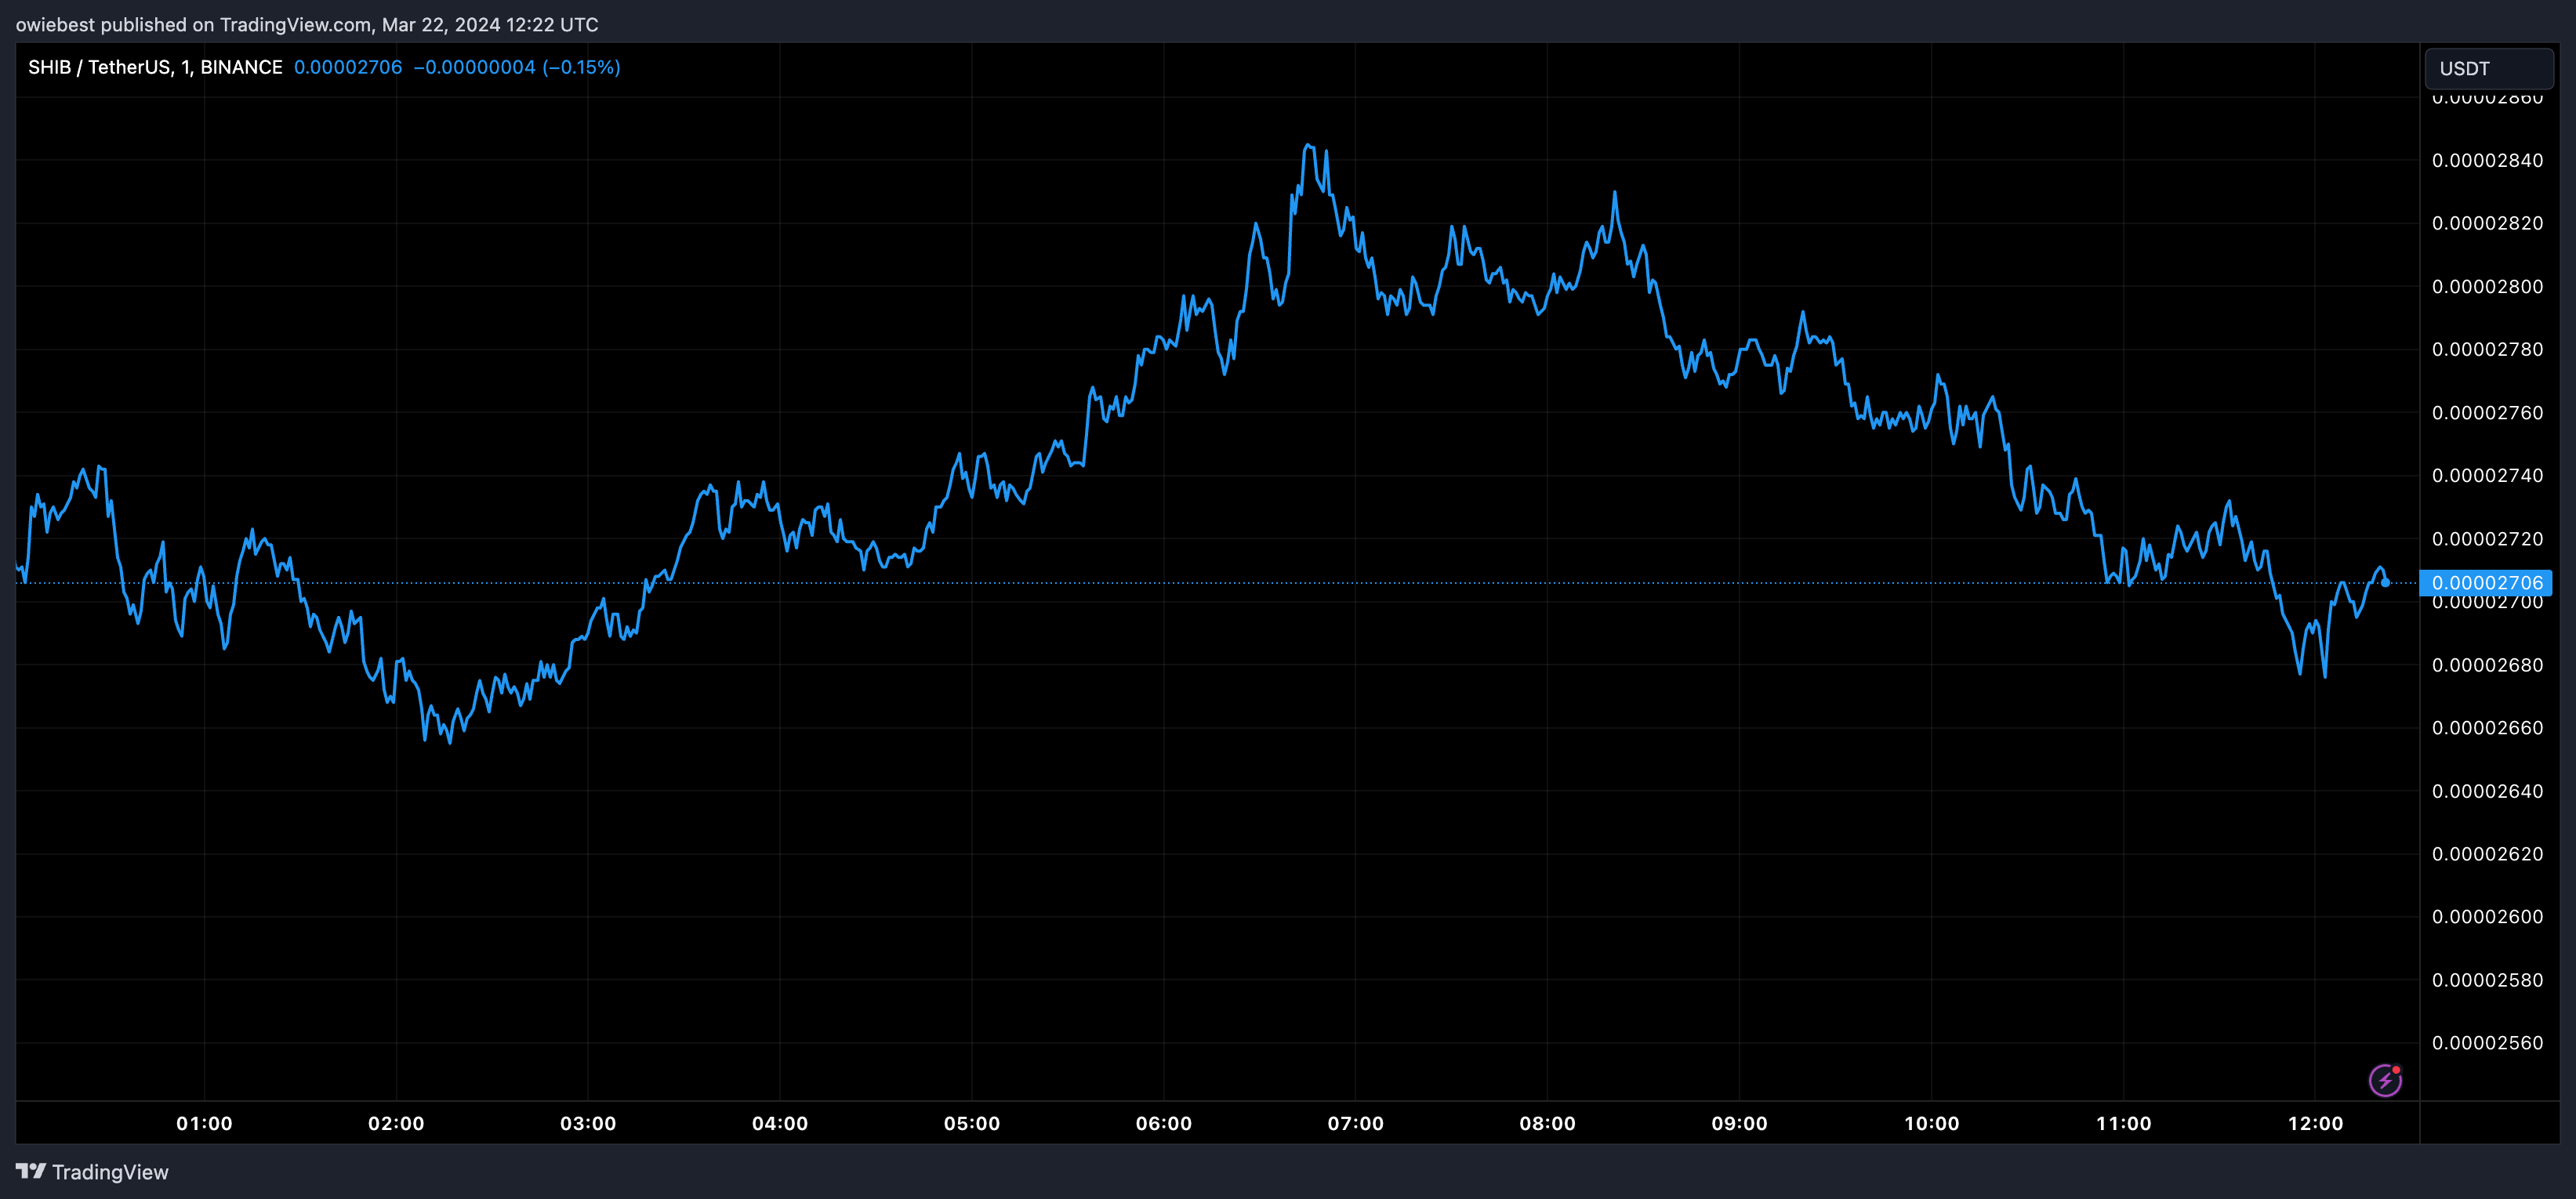The height and width of the screenshot is (1199, 2576).
Task: Select the 09:00 time axis label
Action: tap(1739, 1123)
